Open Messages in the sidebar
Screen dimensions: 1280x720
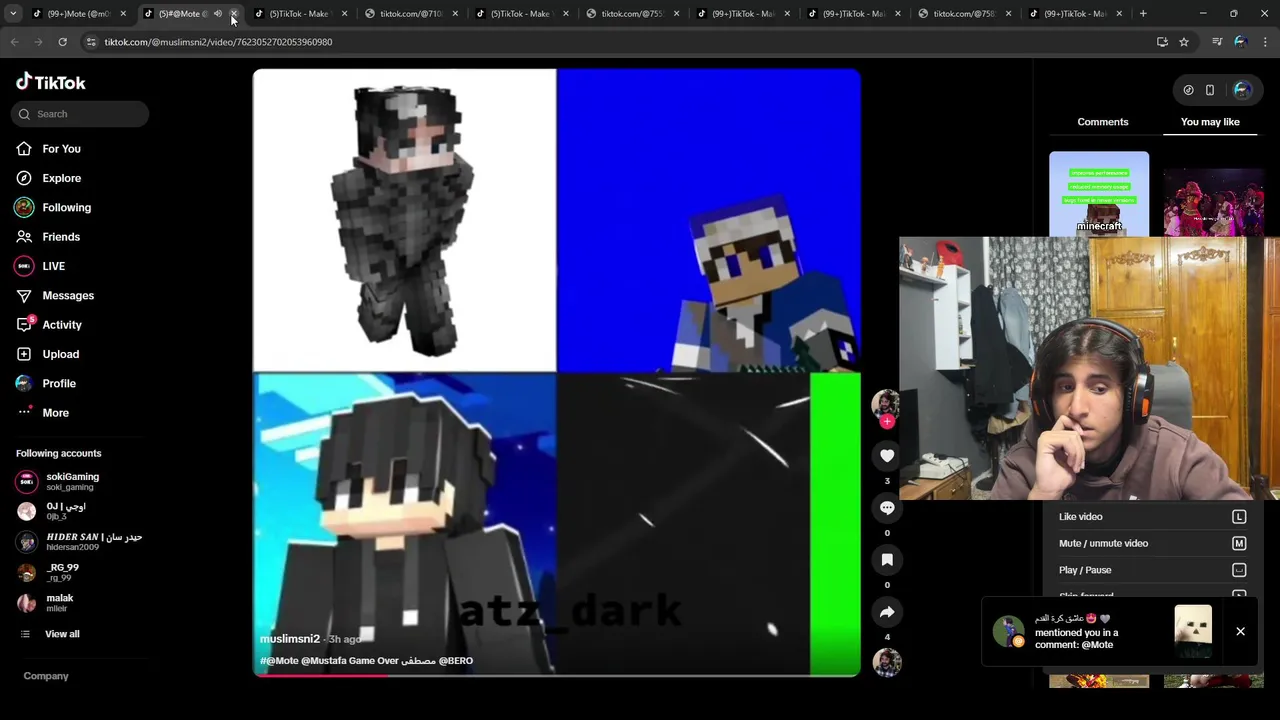[68, 295]
